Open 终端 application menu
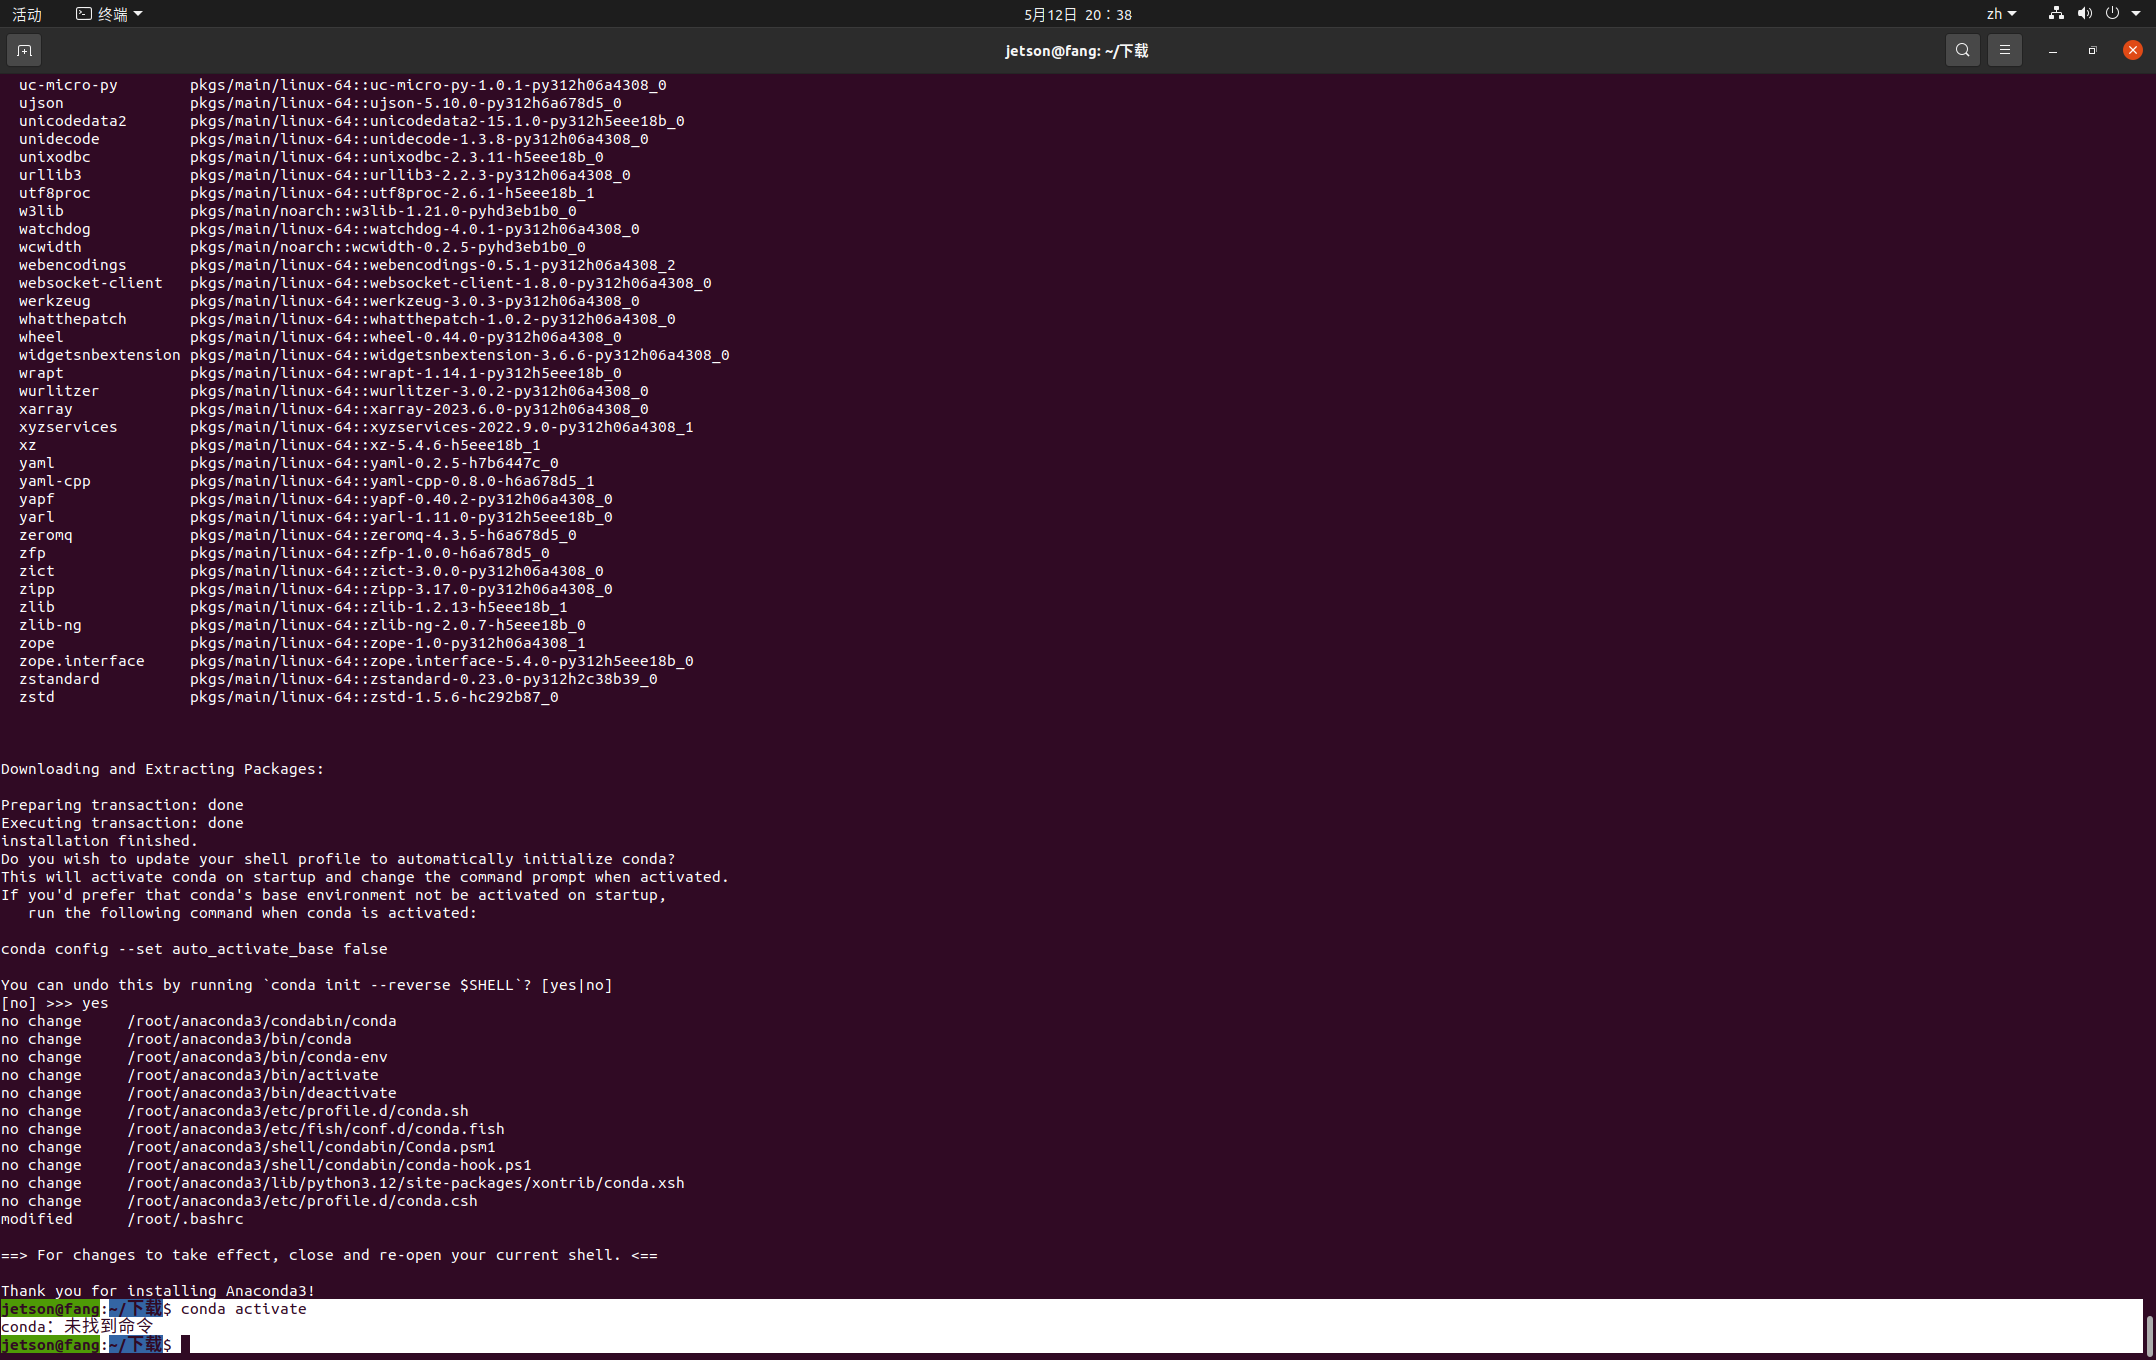The height and width of the screenshot is (1360, 2156). [109, 14]
